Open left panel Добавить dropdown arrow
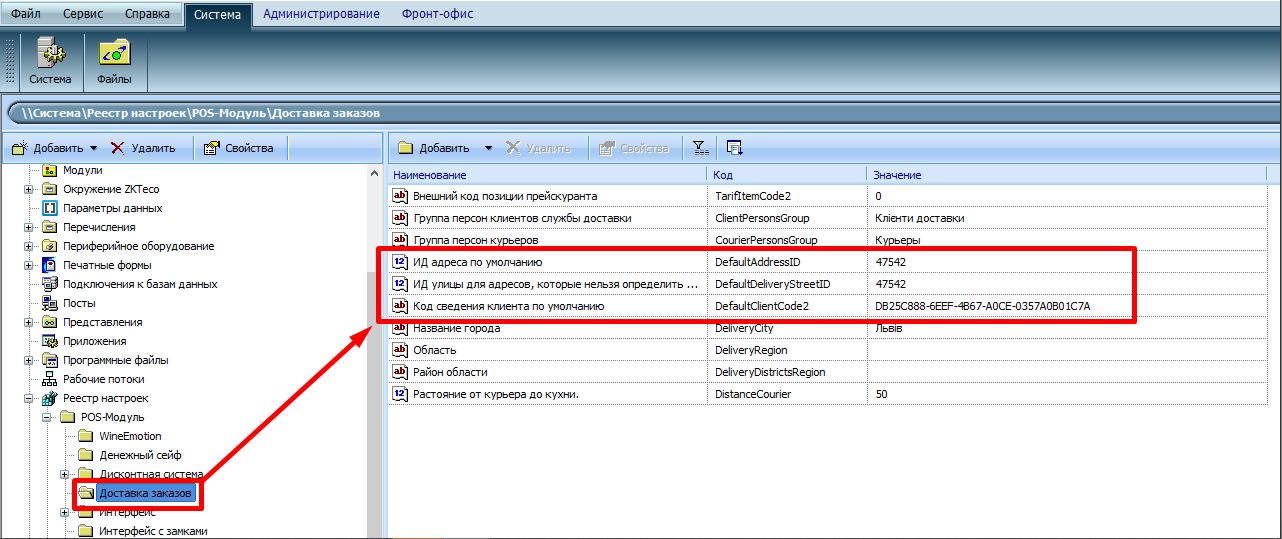 coord(94,148)
